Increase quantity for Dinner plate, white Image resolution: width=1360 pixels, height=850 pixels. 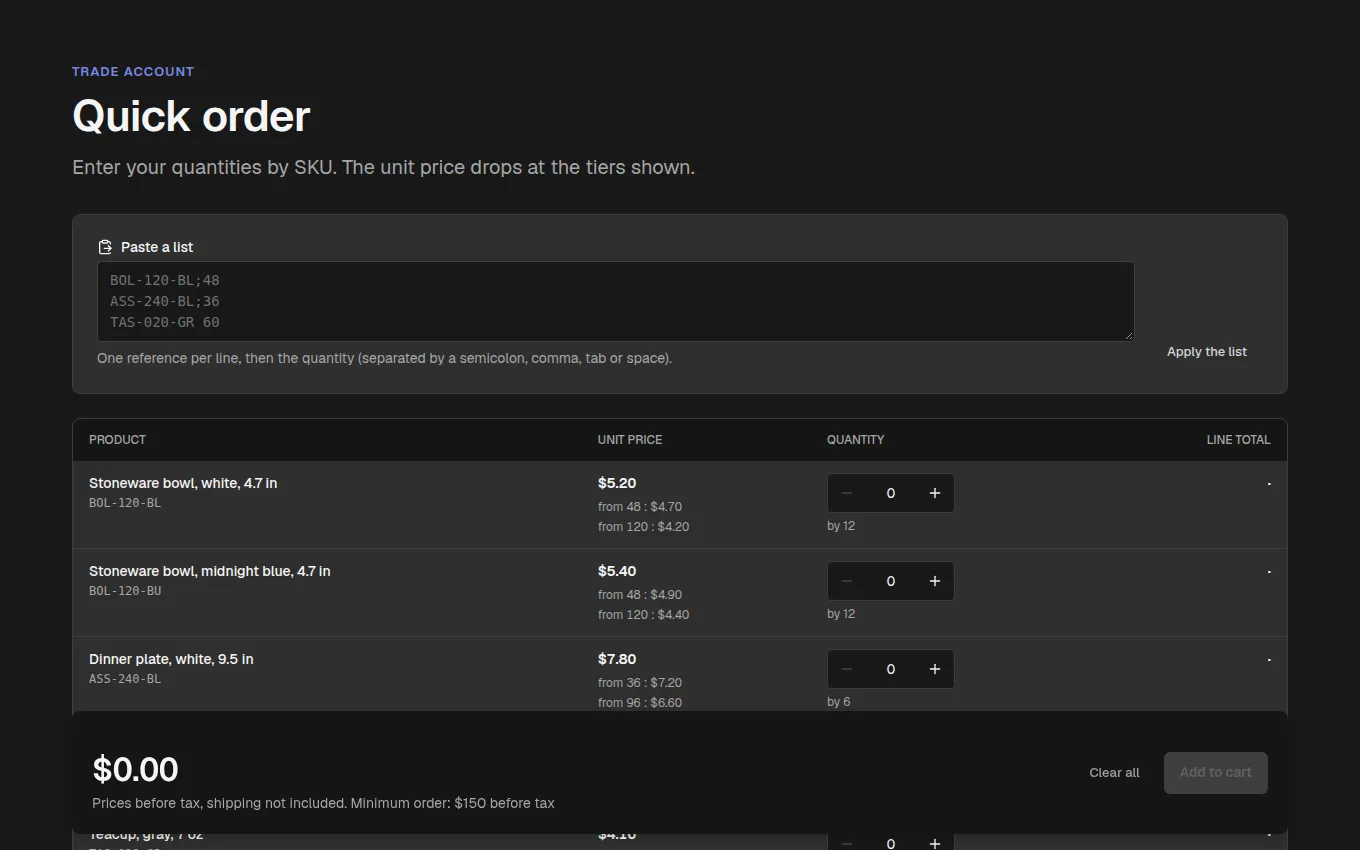pos(935,669)
